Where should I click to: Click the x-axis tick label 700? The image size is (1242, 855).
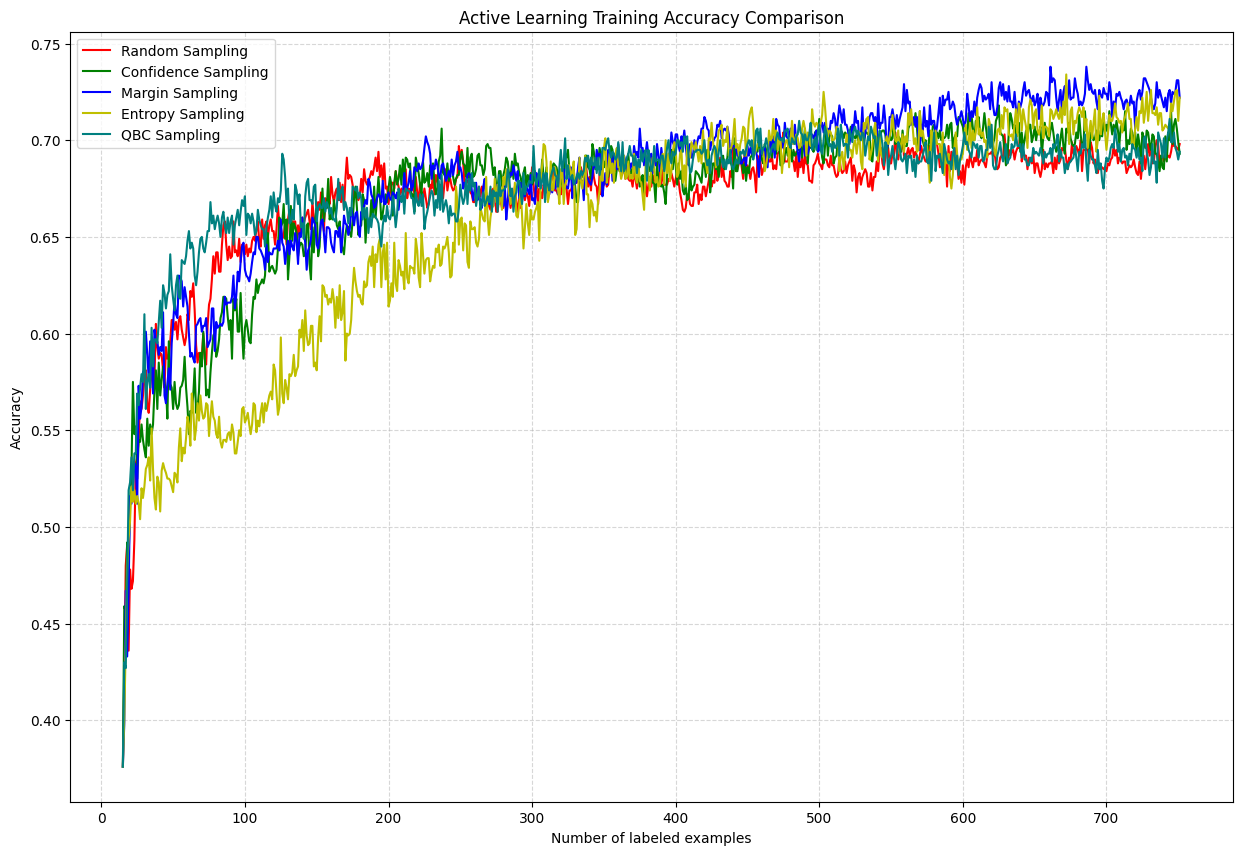click(x=1107, y=817)
